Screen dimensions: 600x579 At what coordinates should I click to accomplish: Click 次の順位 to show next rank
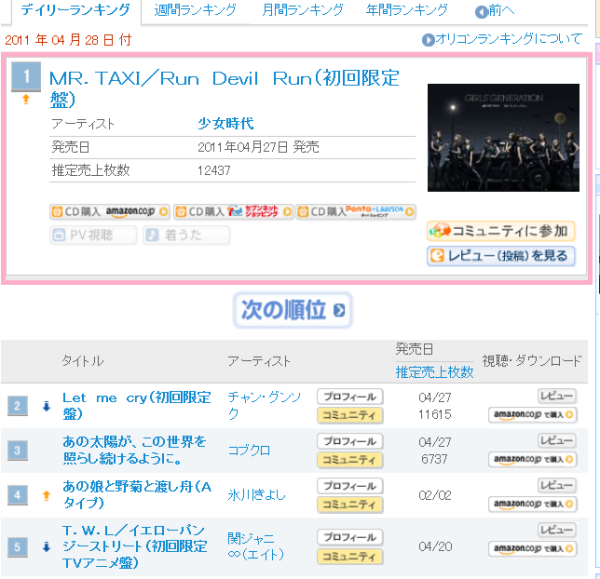pyautogui.click(x=293, y=310)
